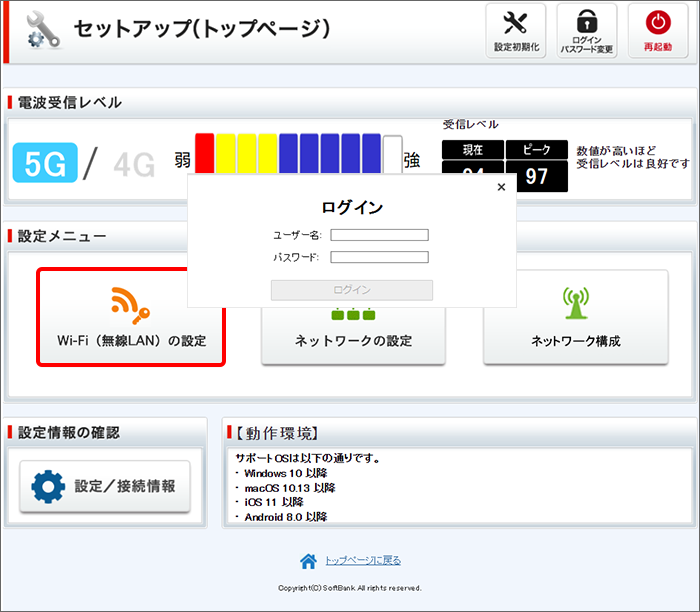This screenshot has height=612, width=700.
Task: Click the empty white signal bar
Action: pyautogui.click(x=393, y=154)
